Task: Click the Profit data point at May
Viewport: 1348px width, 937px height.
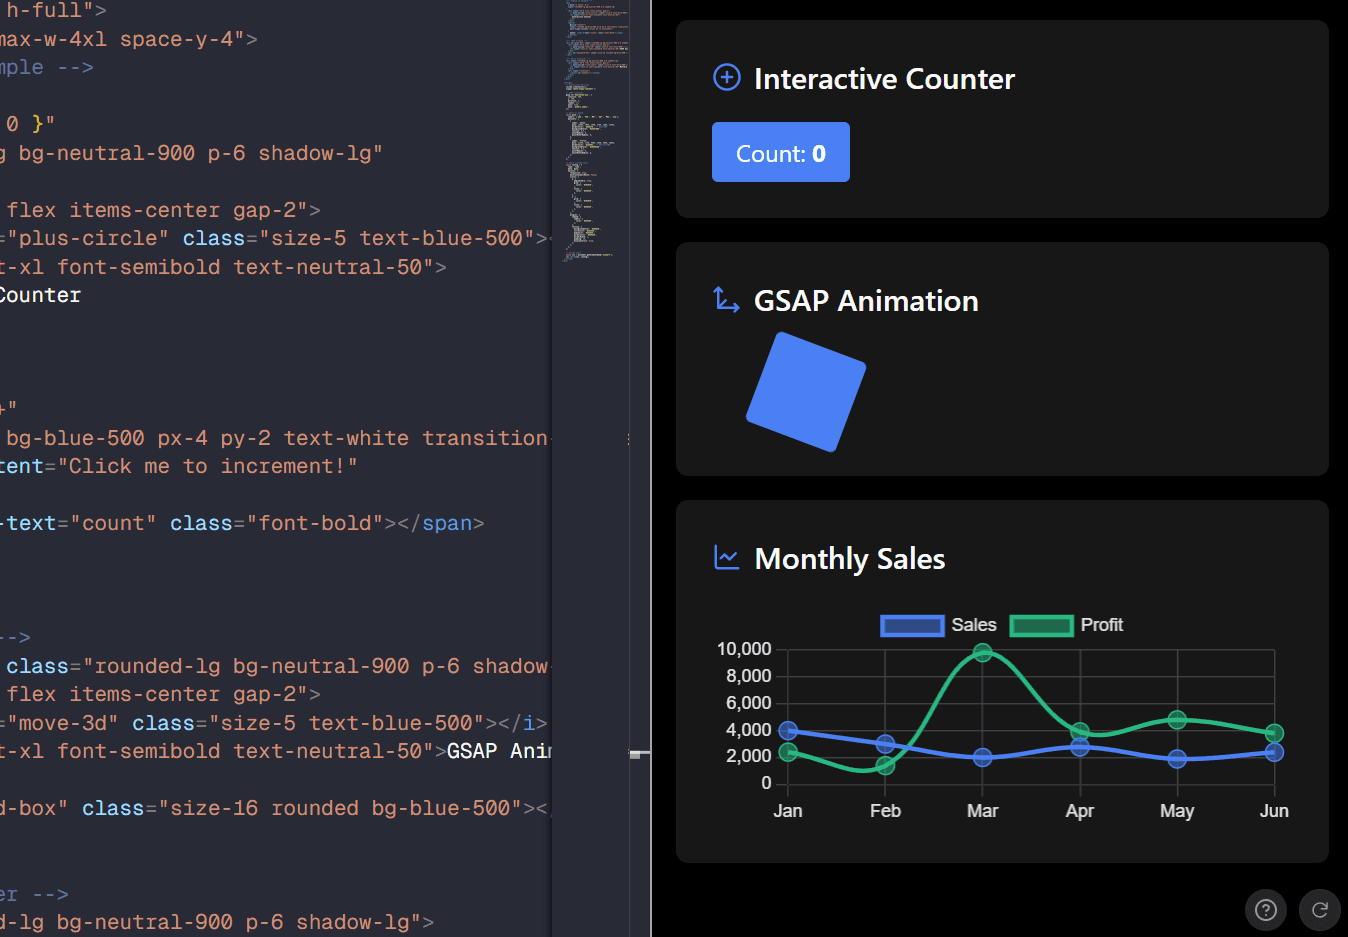Action: [x=1177, y=720]
